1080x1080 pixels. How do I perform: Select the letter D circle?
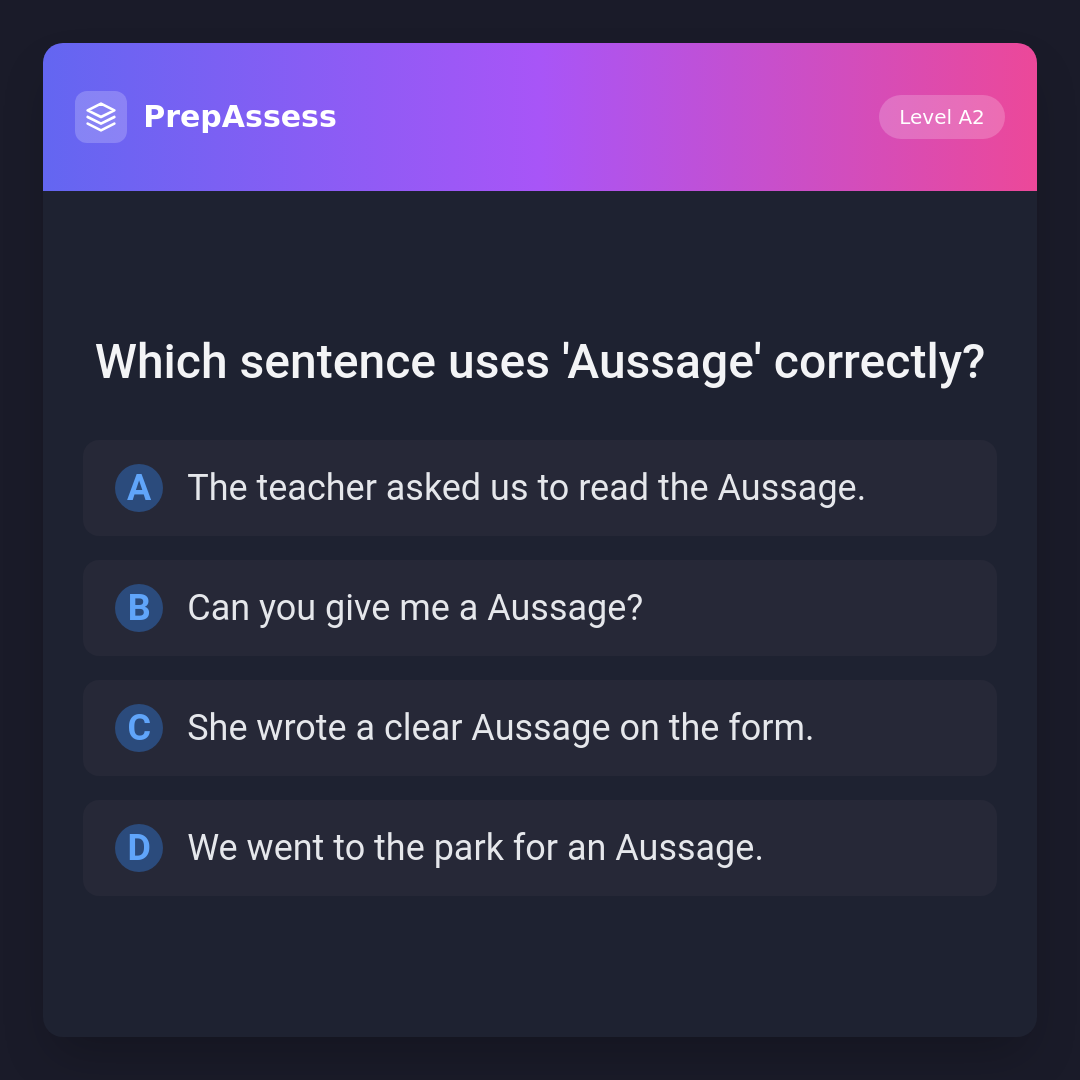tap(139, 848)
